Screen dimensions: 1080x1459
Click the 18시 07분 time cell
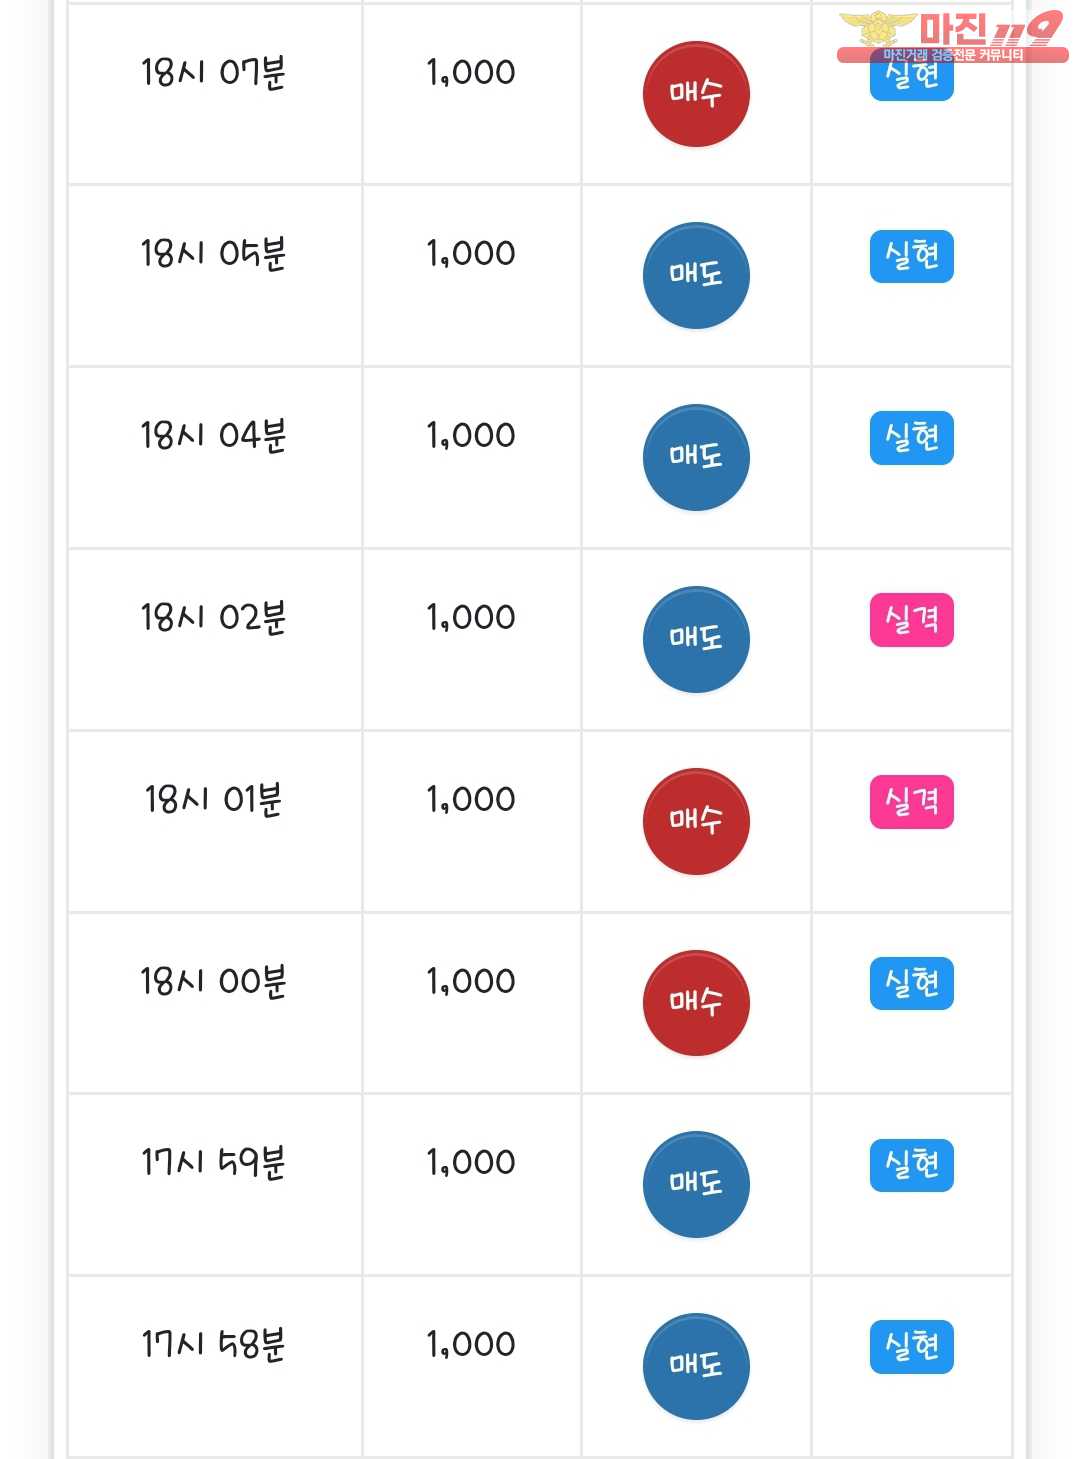coord(213,73)
